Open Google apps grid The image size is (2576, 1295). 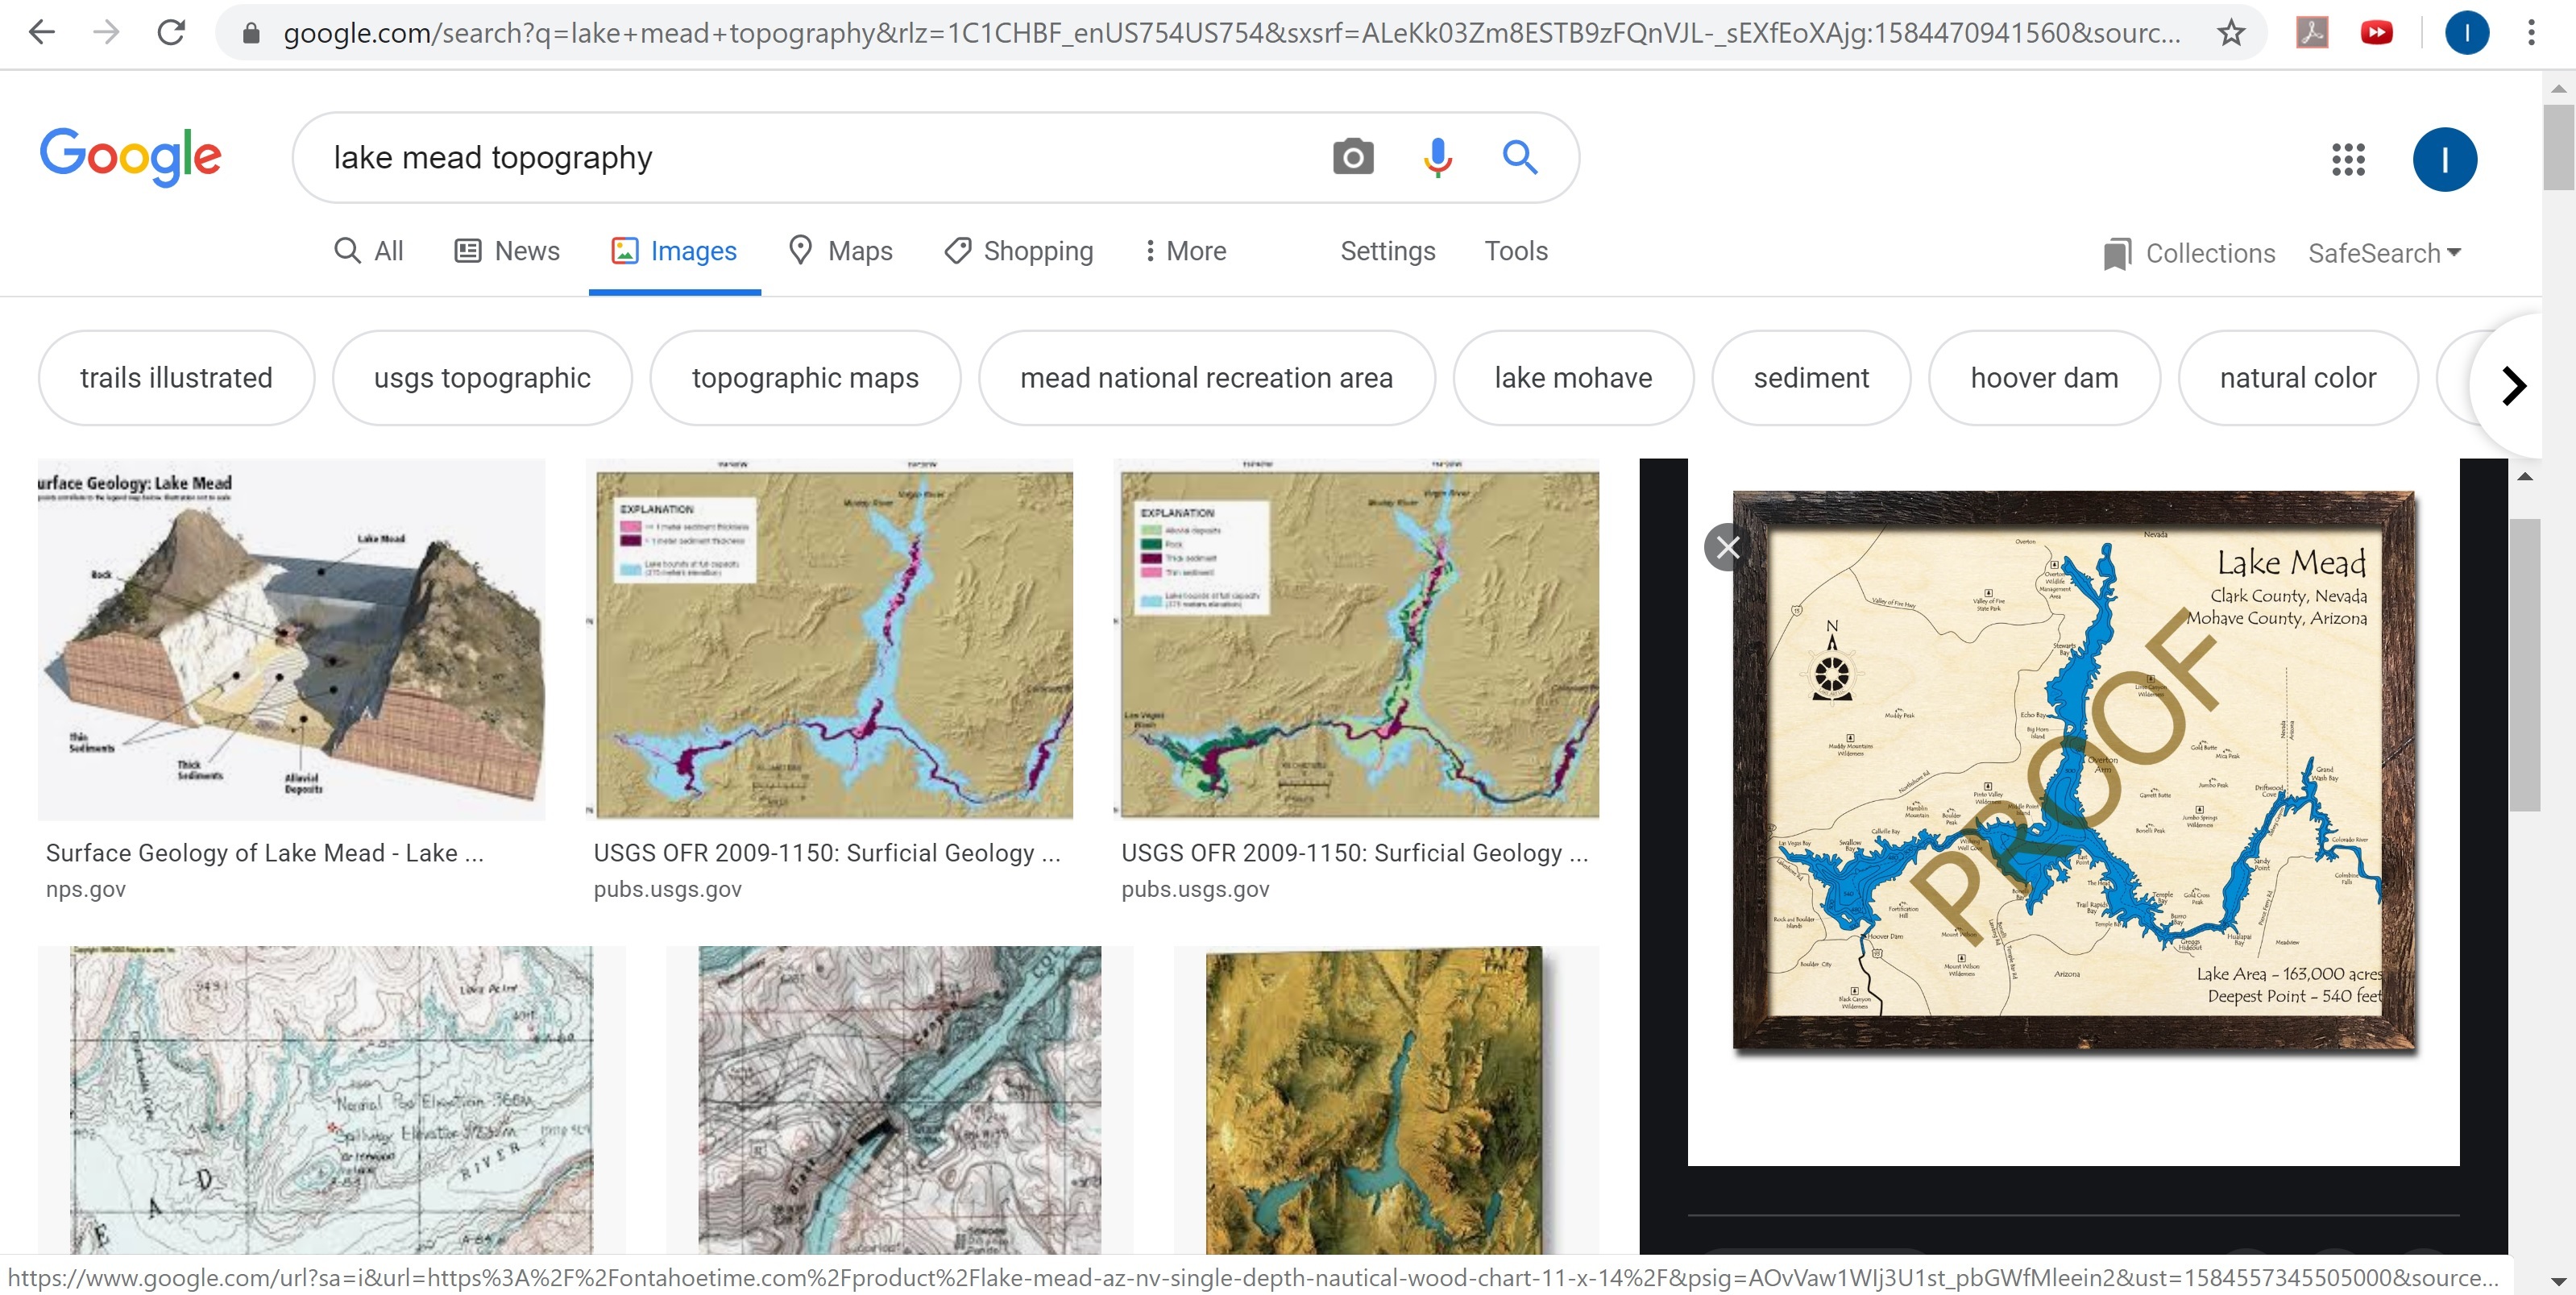pyautogui.click(x=2347, y=159)
